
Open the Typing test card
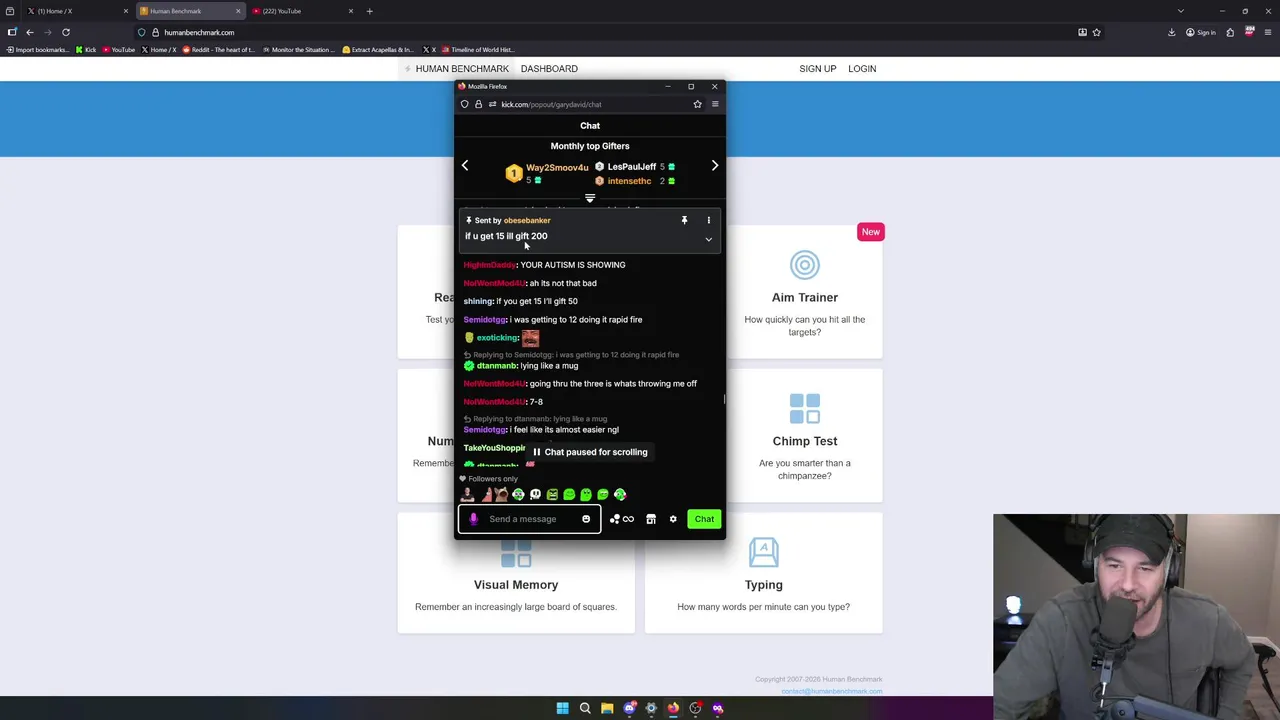(763, 573)
